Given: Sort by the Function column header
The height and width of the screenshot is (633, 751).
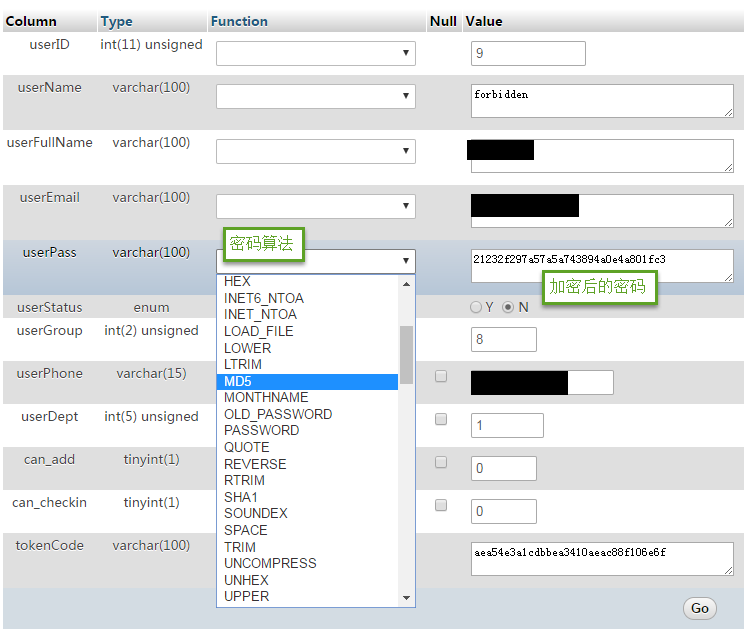Looking at the screenshot, I should 239,21.
